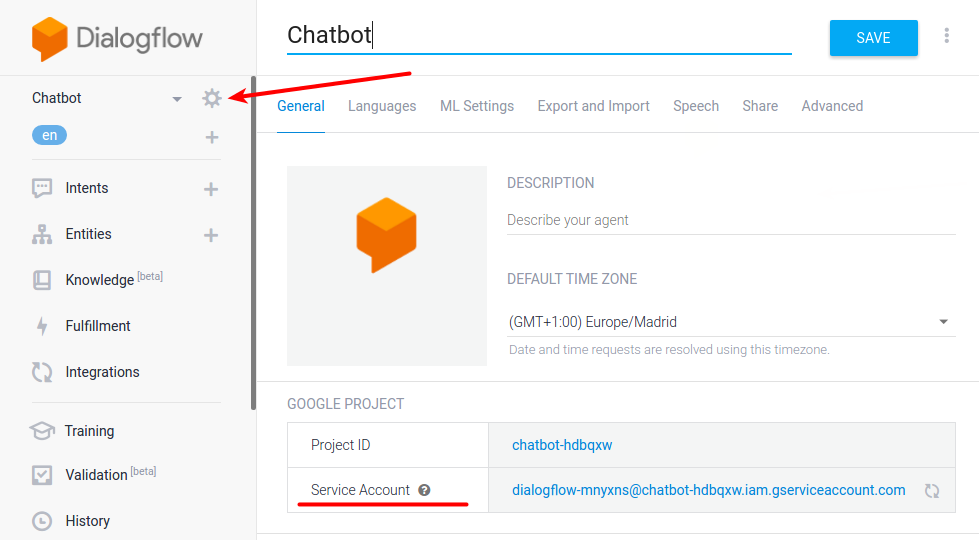Click the Integrations cycle icon
This screenshot has width=979, height=540.
42,372
